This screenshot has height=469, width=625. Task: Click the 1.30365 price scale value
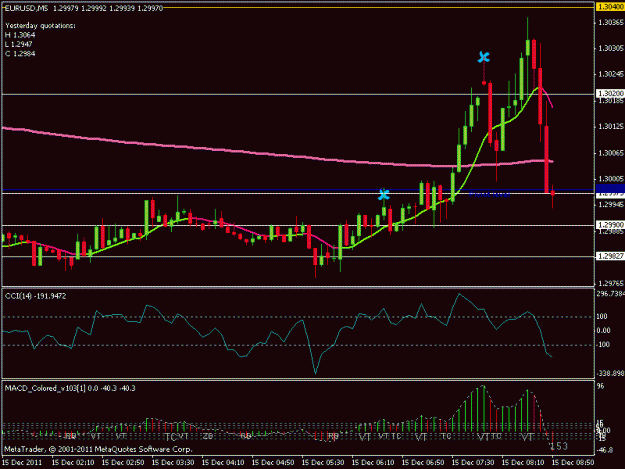611,23
